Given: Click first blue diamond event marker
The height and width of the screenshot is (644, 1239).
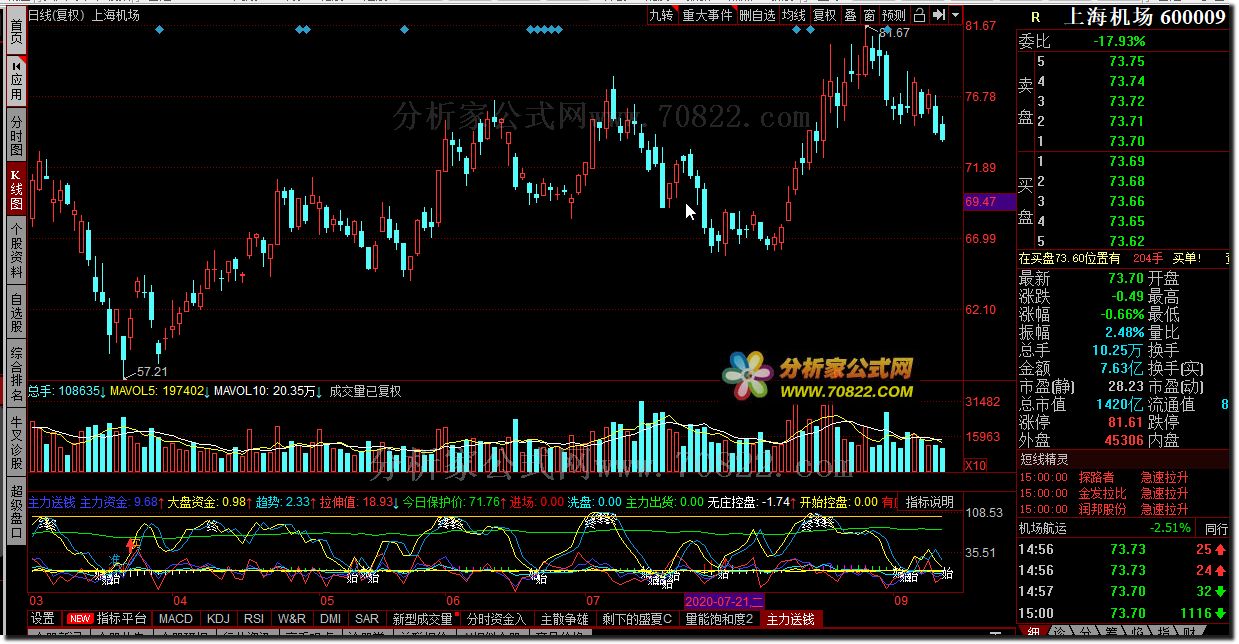Looking at the screenshot, I should point(159,30).
